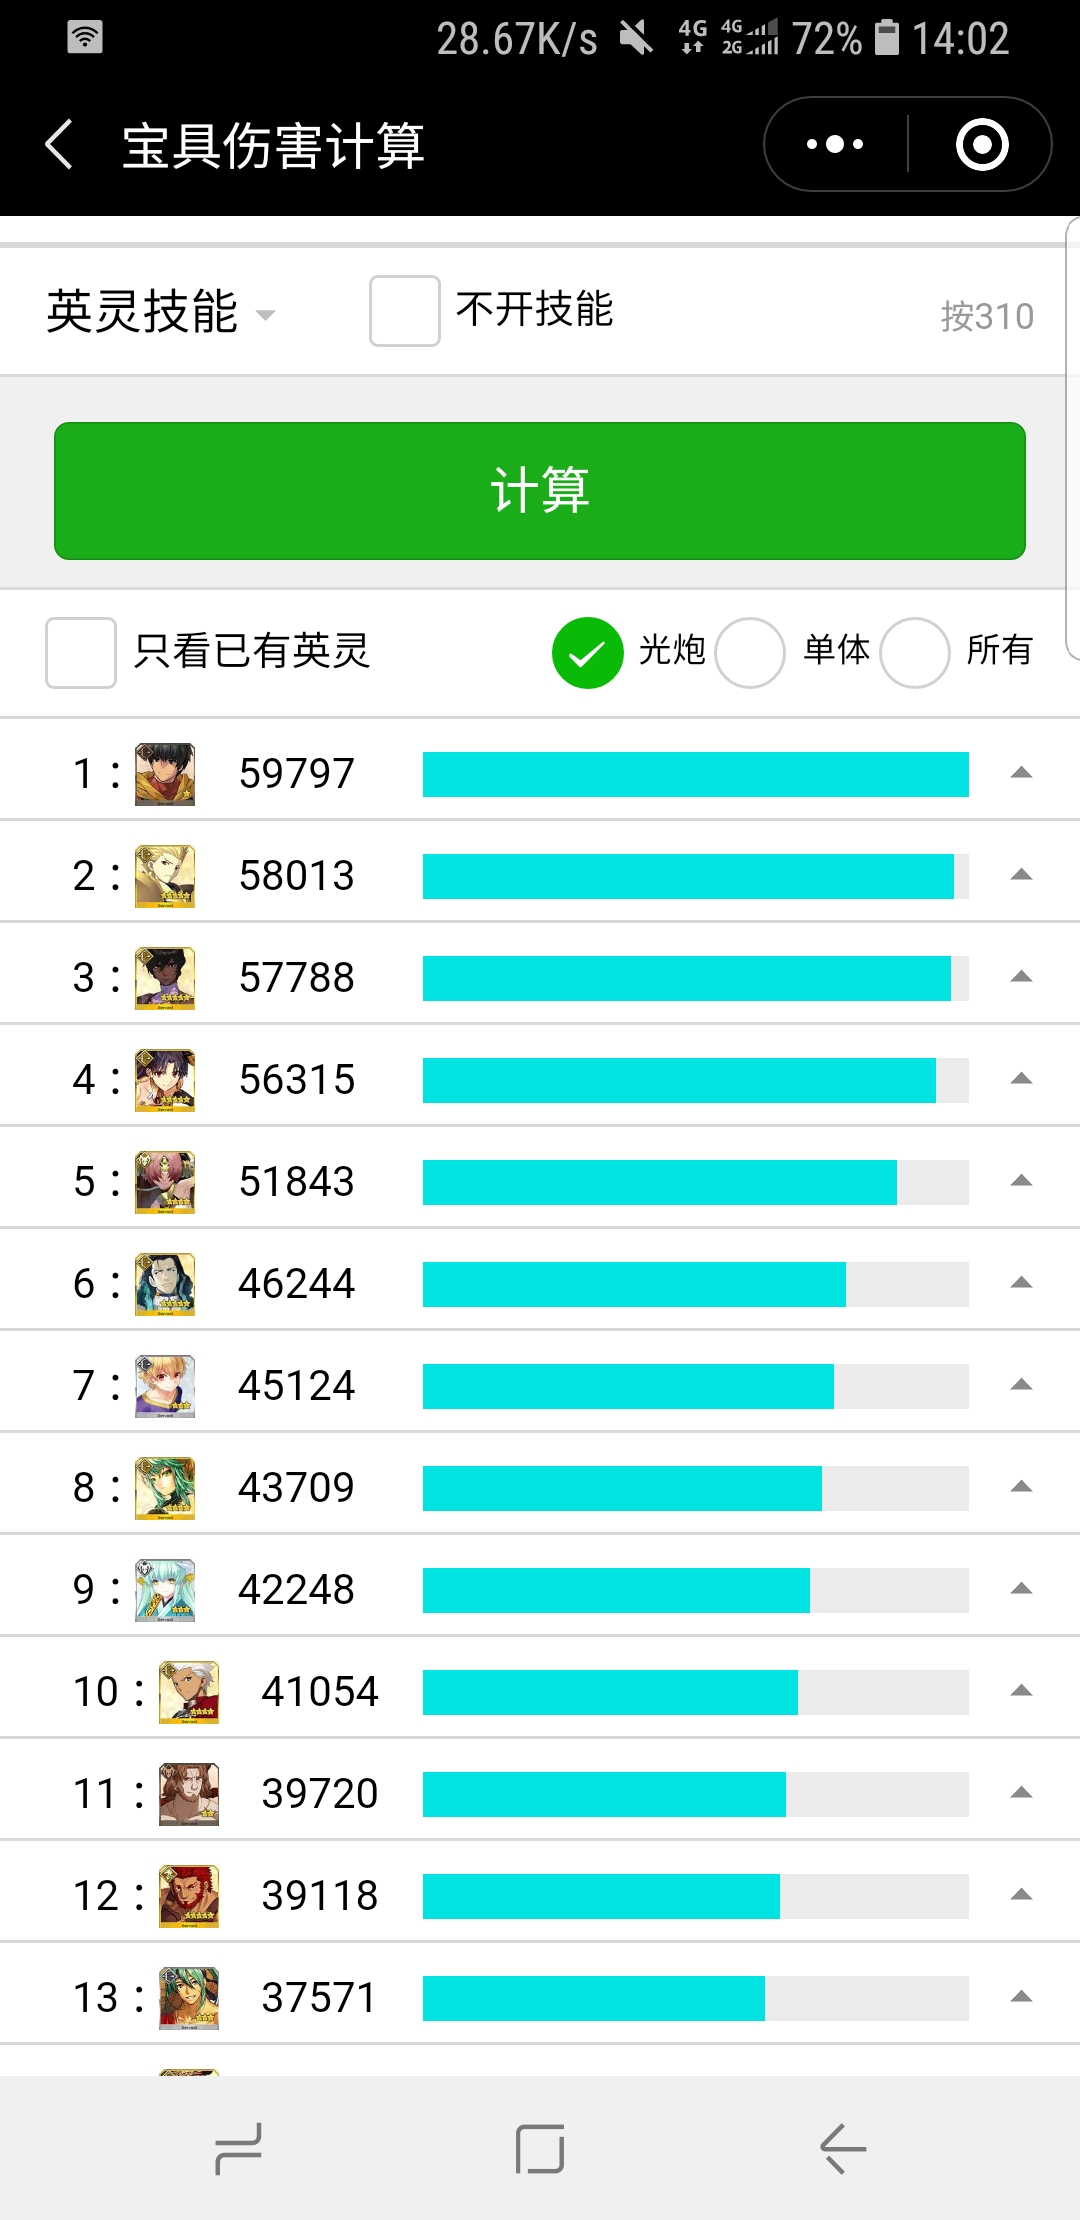Screen dimensions: 1080x2220
Task: Tap the 按310 text on right
Action: 987,317
